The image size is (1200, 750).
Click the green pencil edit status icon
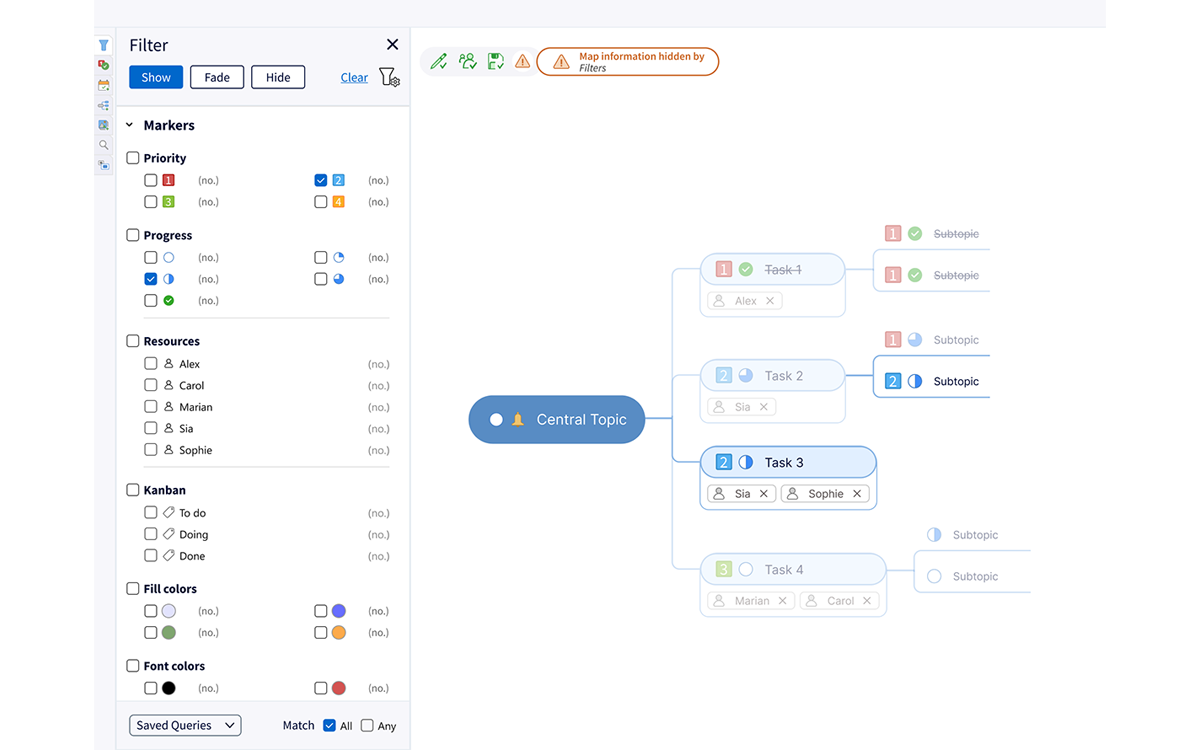click(x=438, y=62)
